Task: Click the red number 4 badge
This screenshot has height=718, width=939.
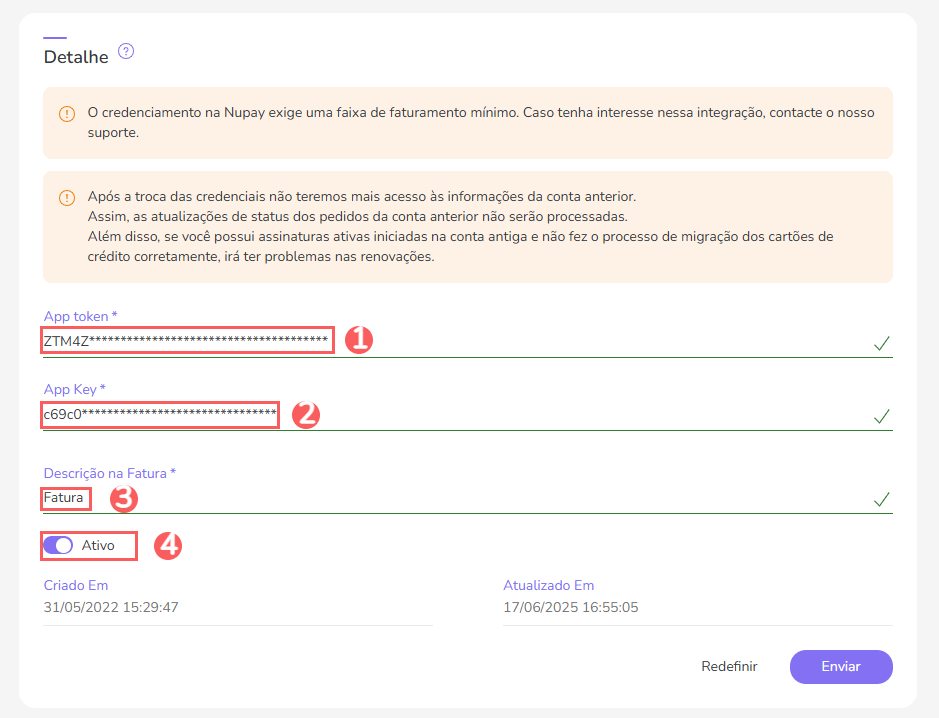Action: click(x=167, y=546)
